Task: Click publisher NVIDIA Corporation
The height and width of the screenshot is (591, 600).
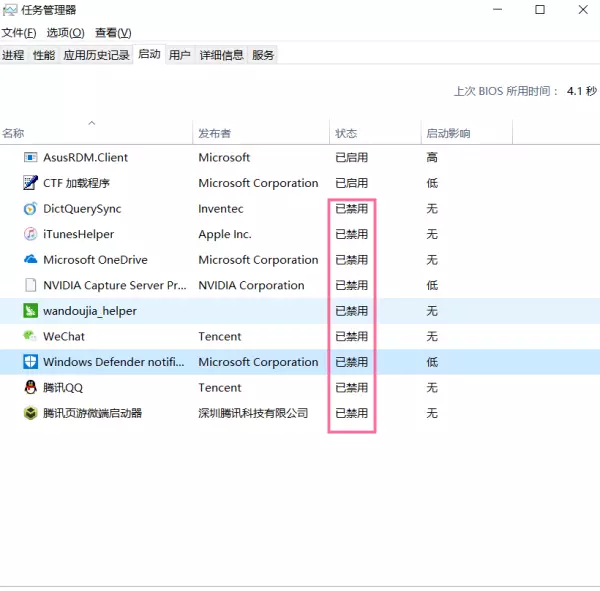Action: point(251,285)
